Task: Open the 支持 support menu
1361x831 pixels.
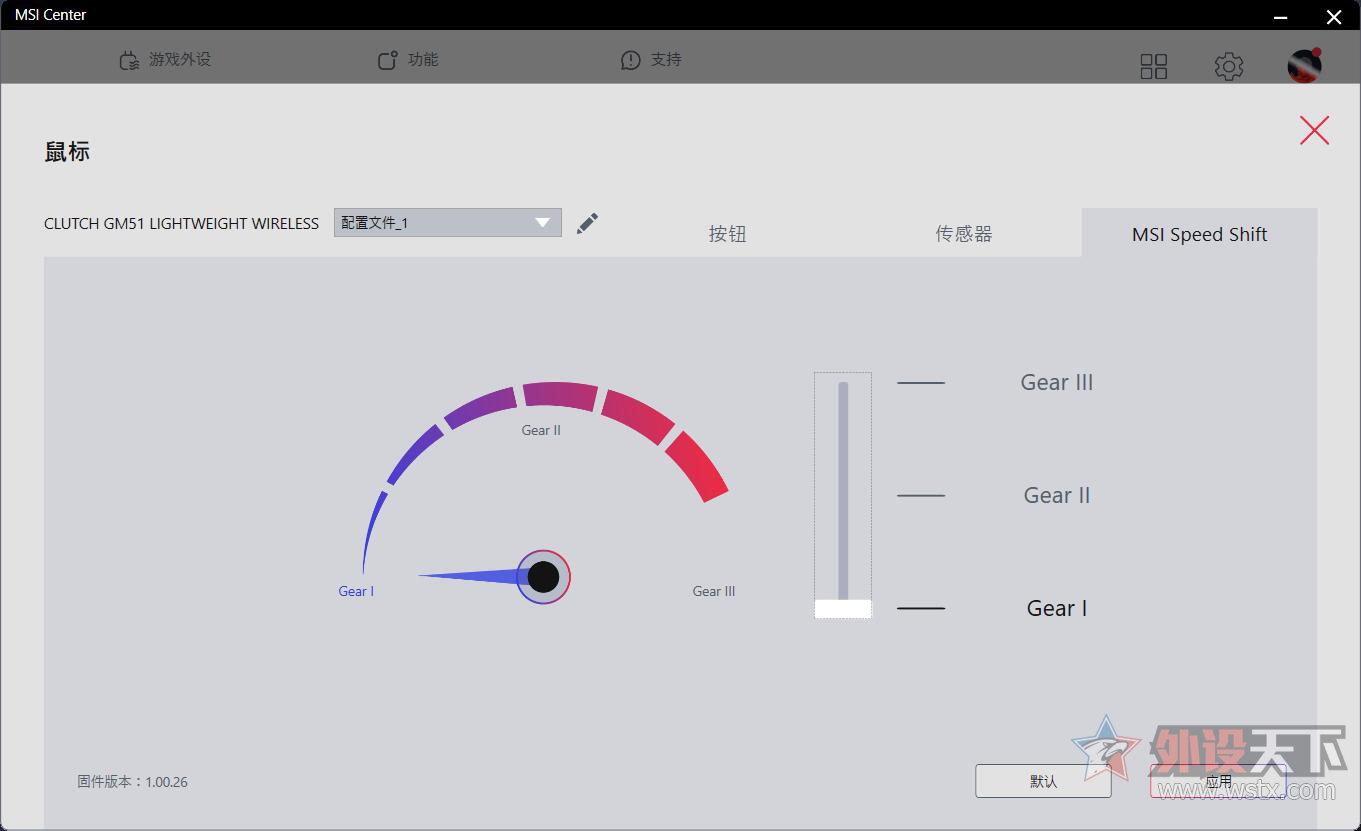Action: click(x=651, y=60)
